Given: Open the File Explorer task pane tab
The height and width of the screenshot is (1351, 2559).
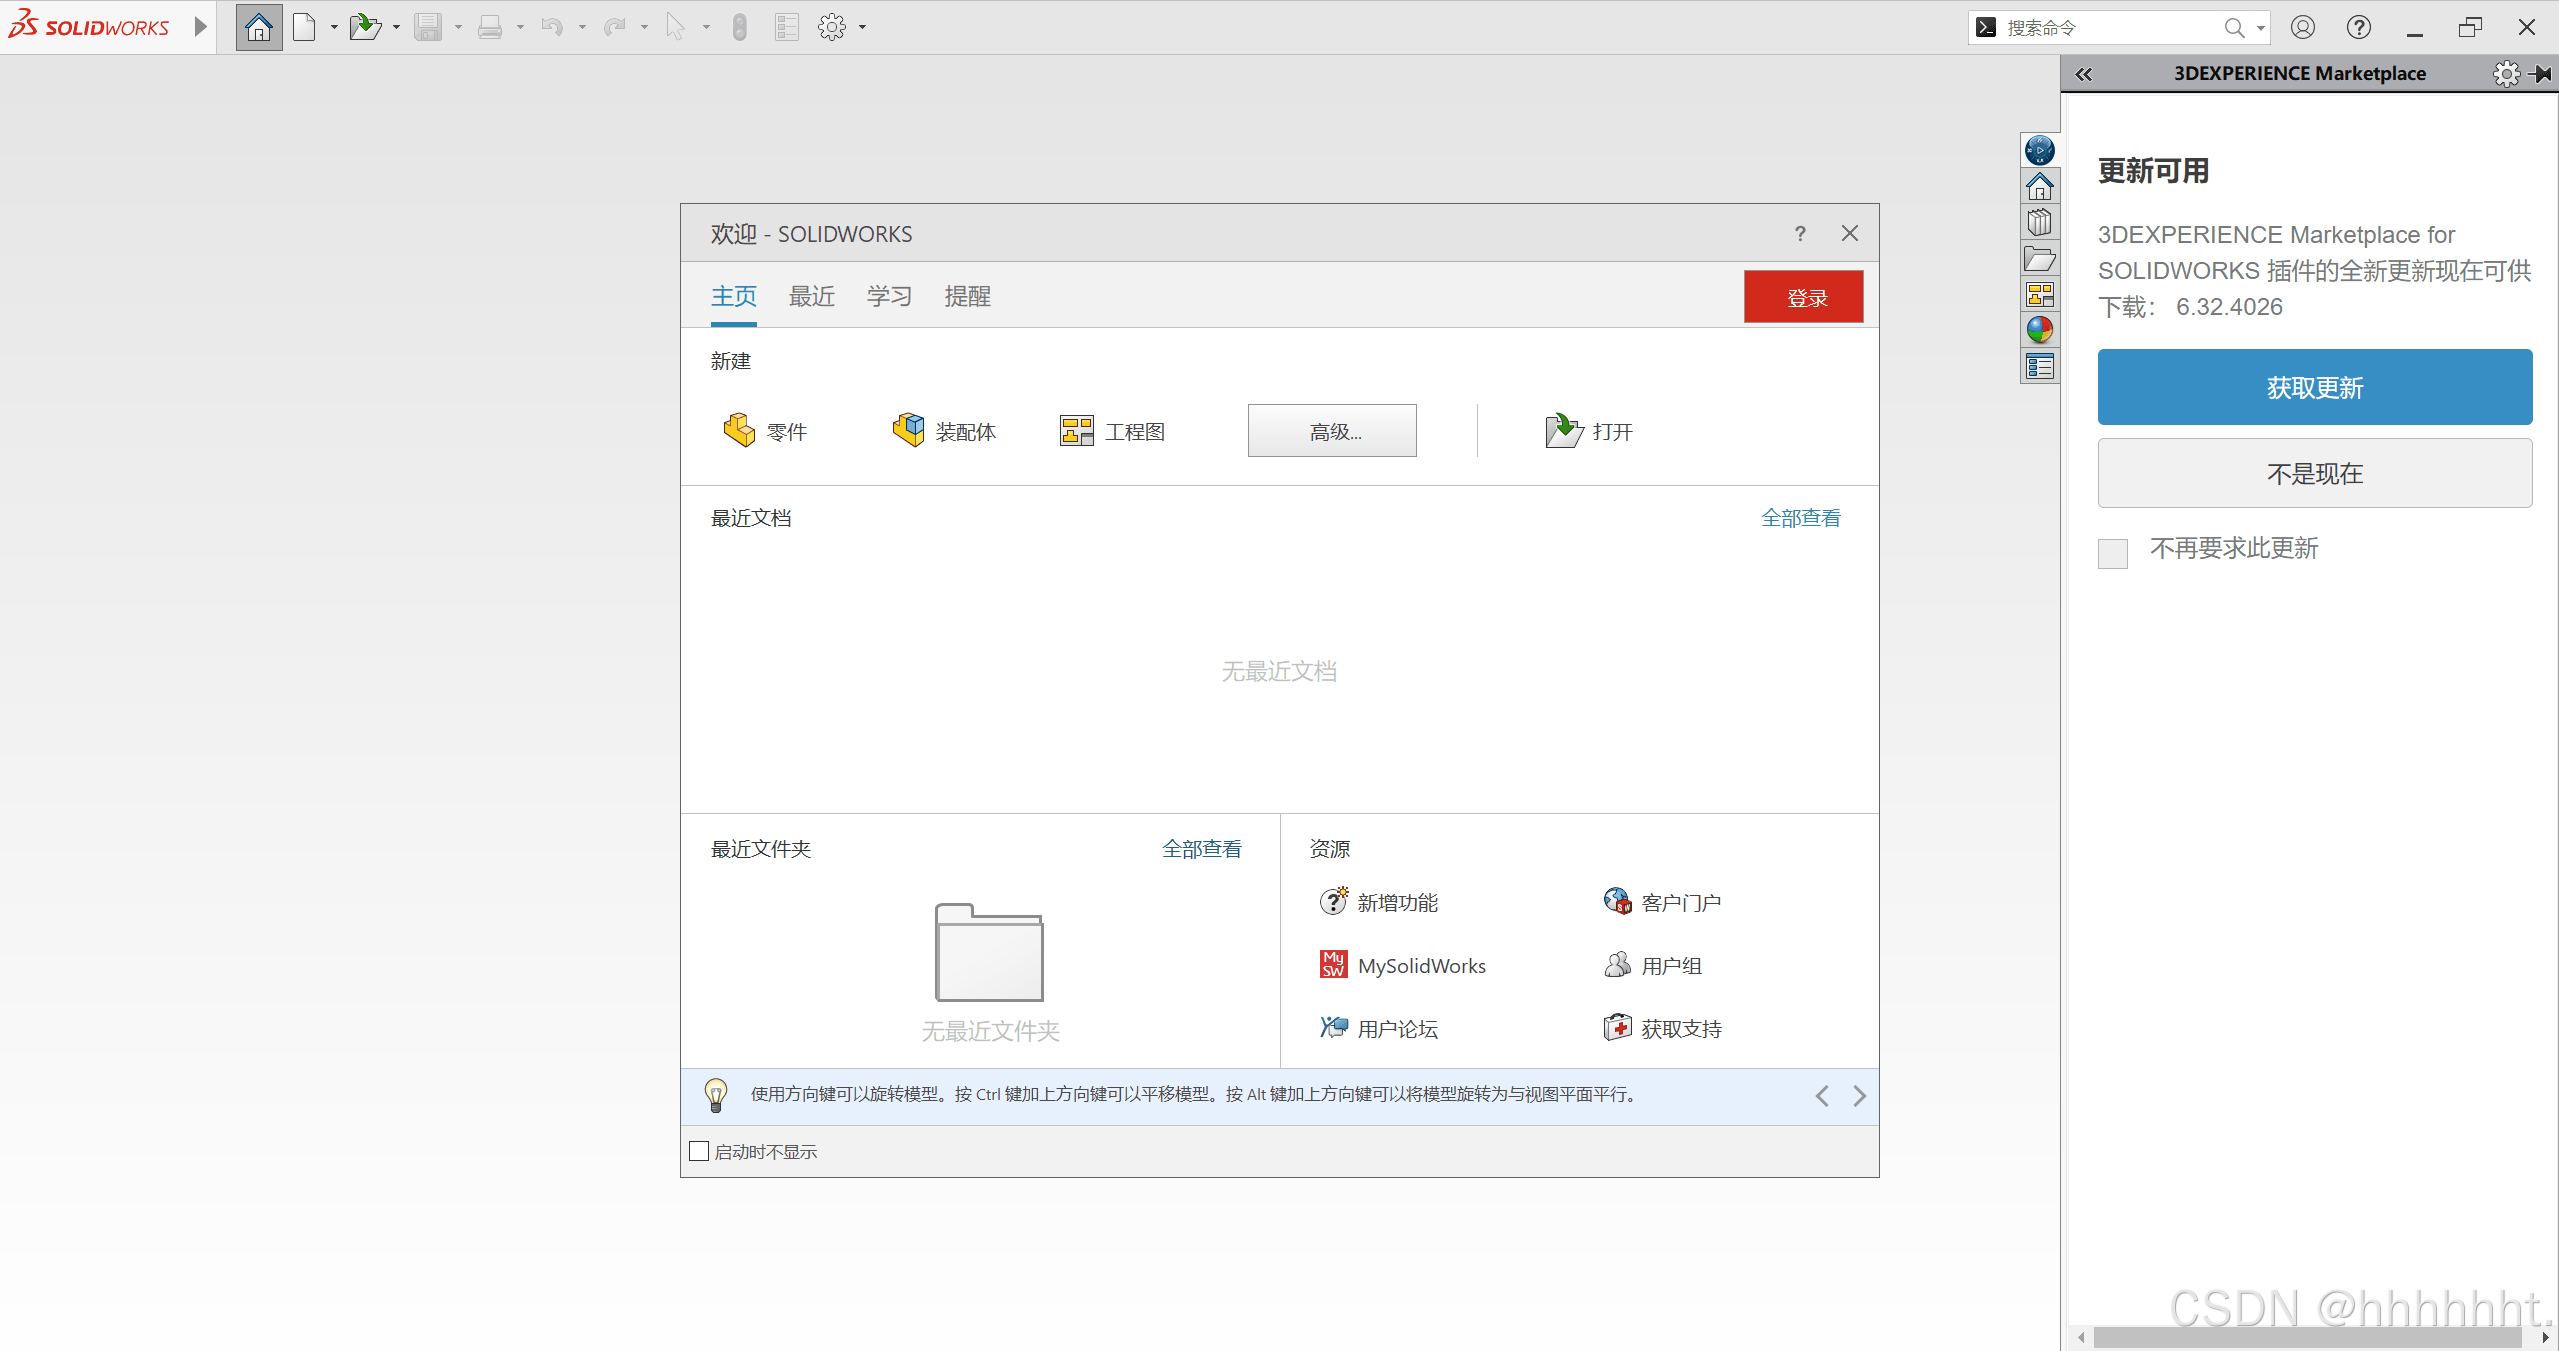Looking at the screenshot, I should 2039,259.
